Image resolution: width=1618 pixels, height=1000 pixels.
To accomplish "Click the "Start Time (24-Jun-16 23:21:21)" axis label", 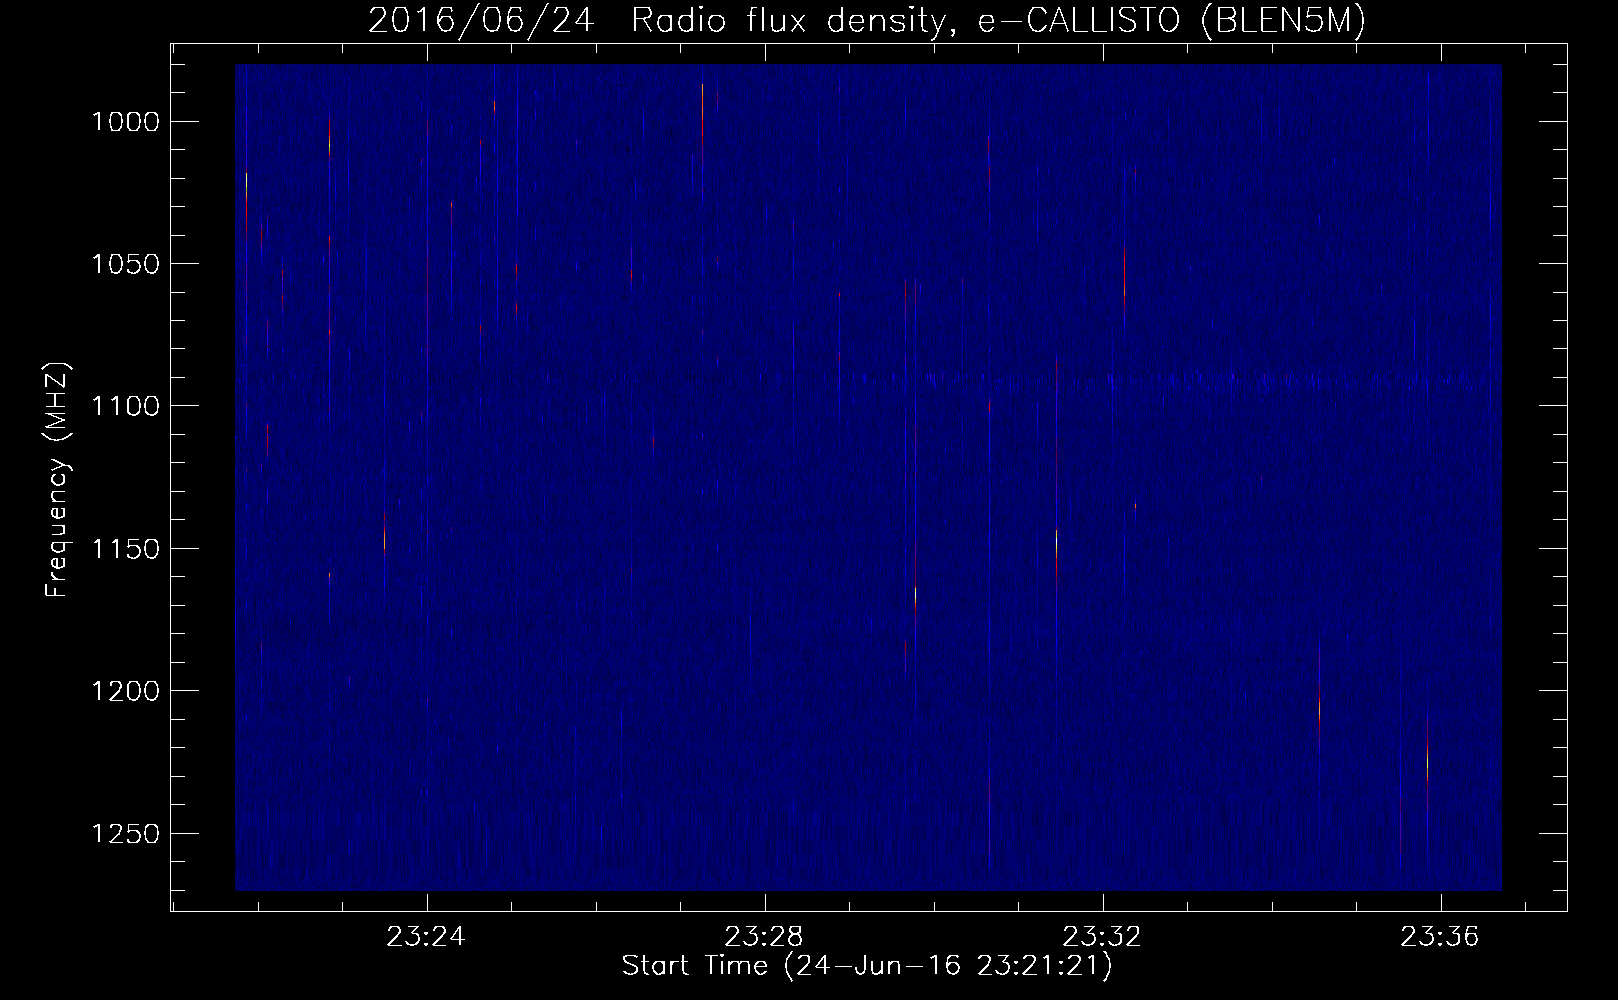I will 867,966.
